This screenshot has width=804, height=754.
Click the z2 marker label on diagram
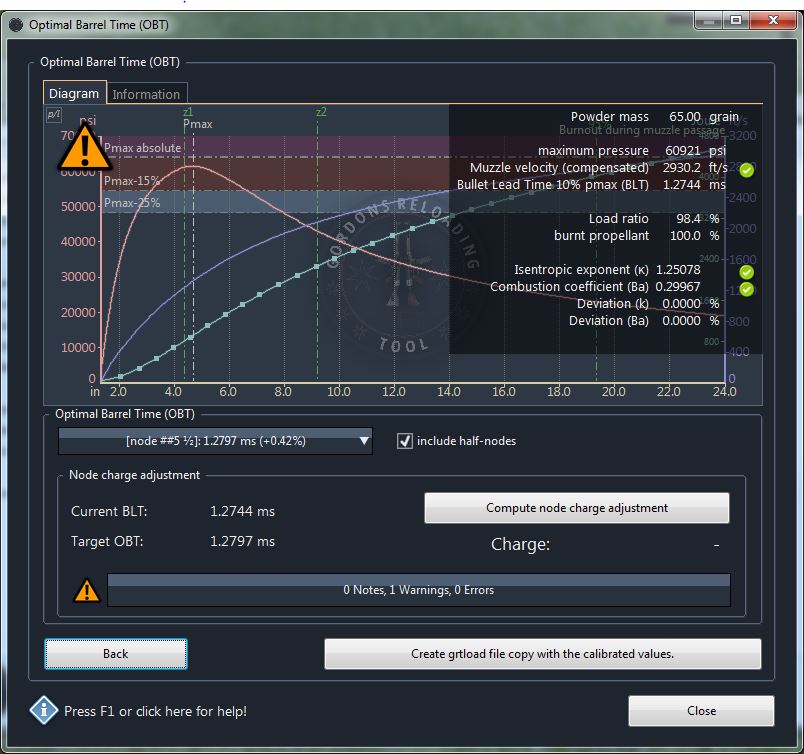(321, 112)
